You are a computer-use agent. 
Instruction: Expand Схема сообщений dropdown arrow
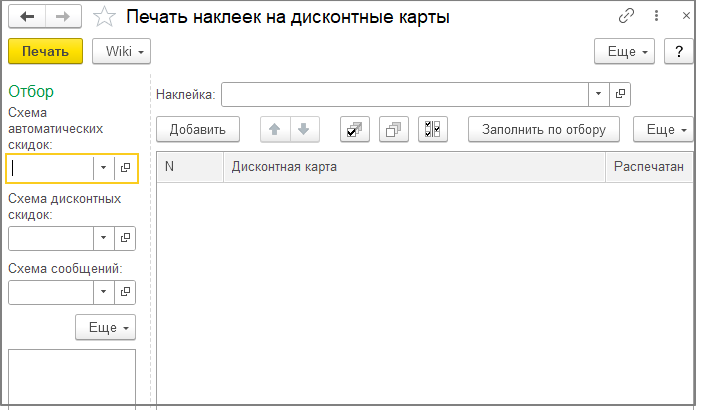click(104, 291)
